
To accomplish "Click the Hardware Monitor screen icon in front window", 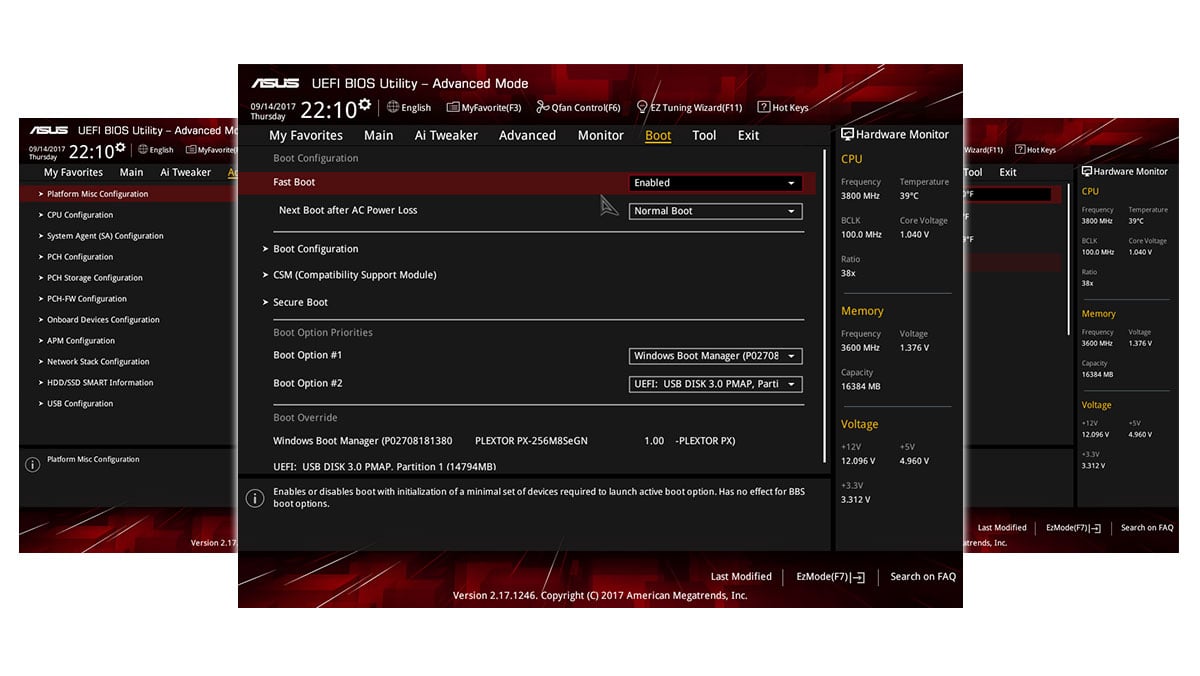I will [847, 134].
